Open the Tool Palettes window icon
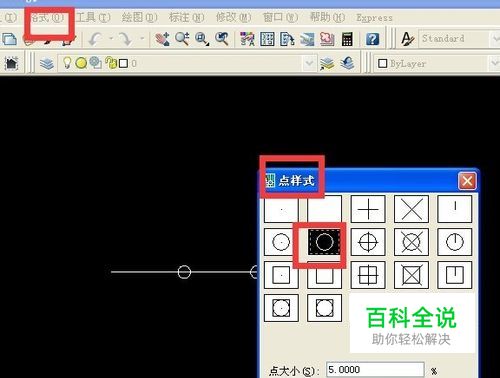500x378 pixels. pos(287,39)
